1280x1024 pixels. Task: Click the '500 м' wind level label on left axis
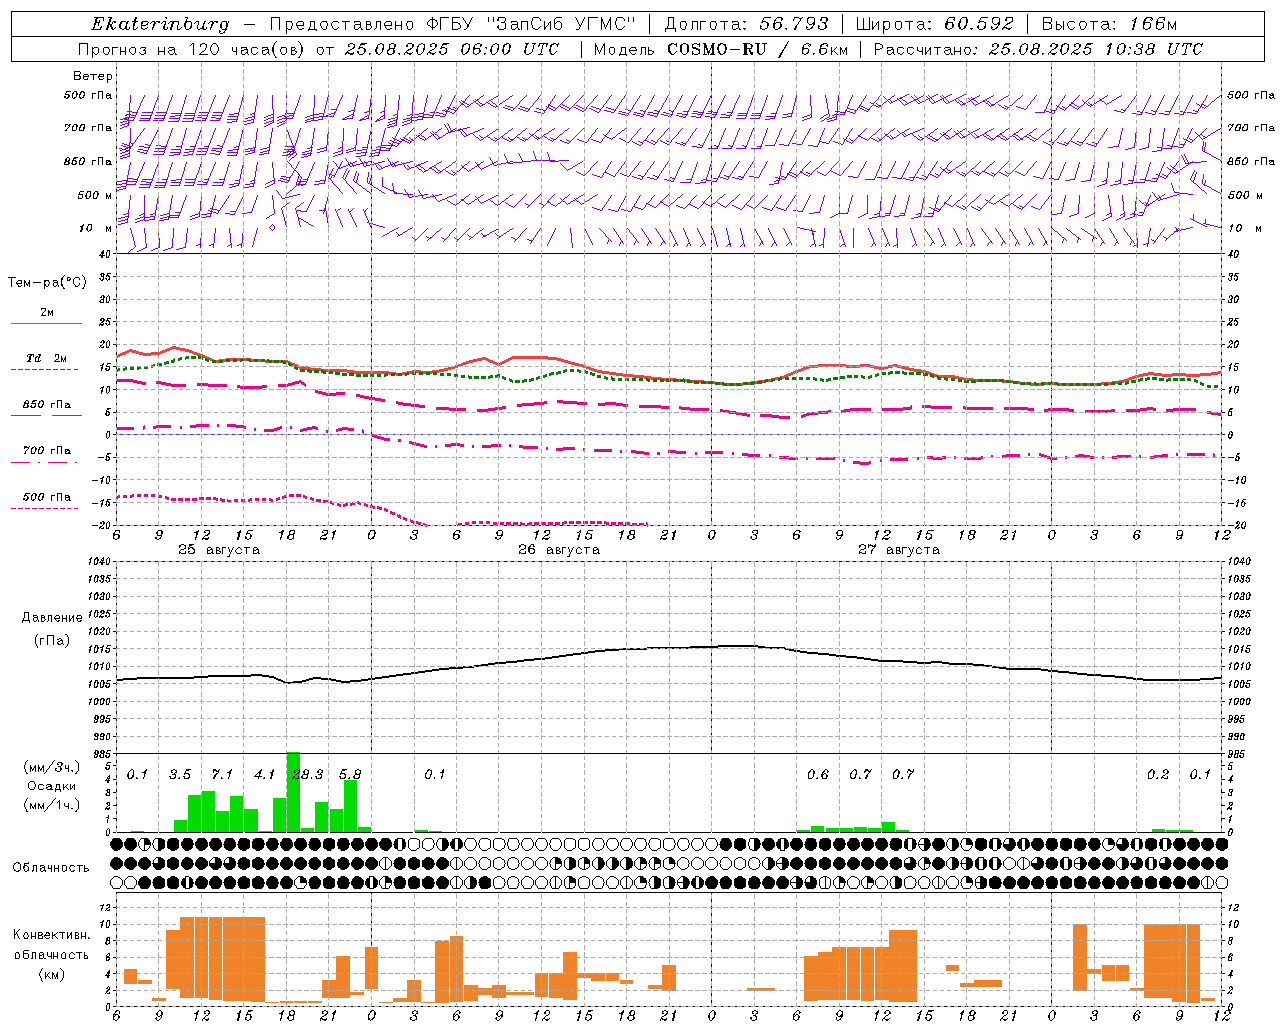pyautogui.click(x=96, y=195)
